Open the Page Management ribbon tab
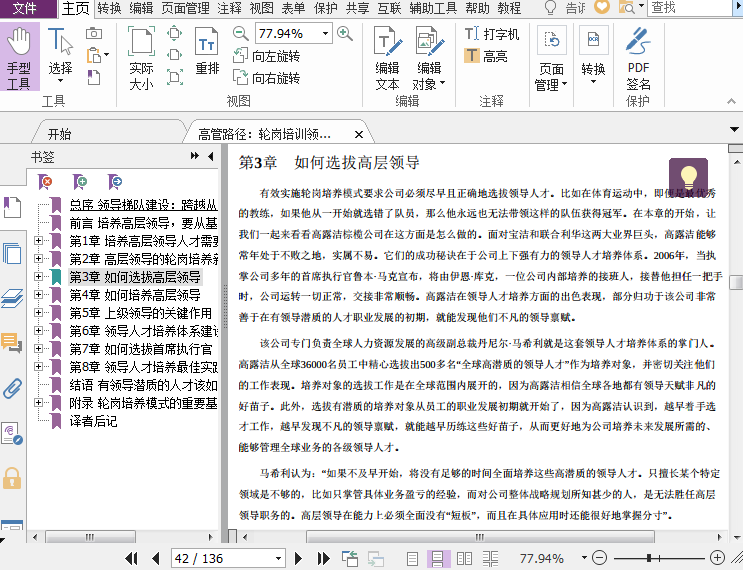The height and width of the screenshot is (570, 743). 185,8
